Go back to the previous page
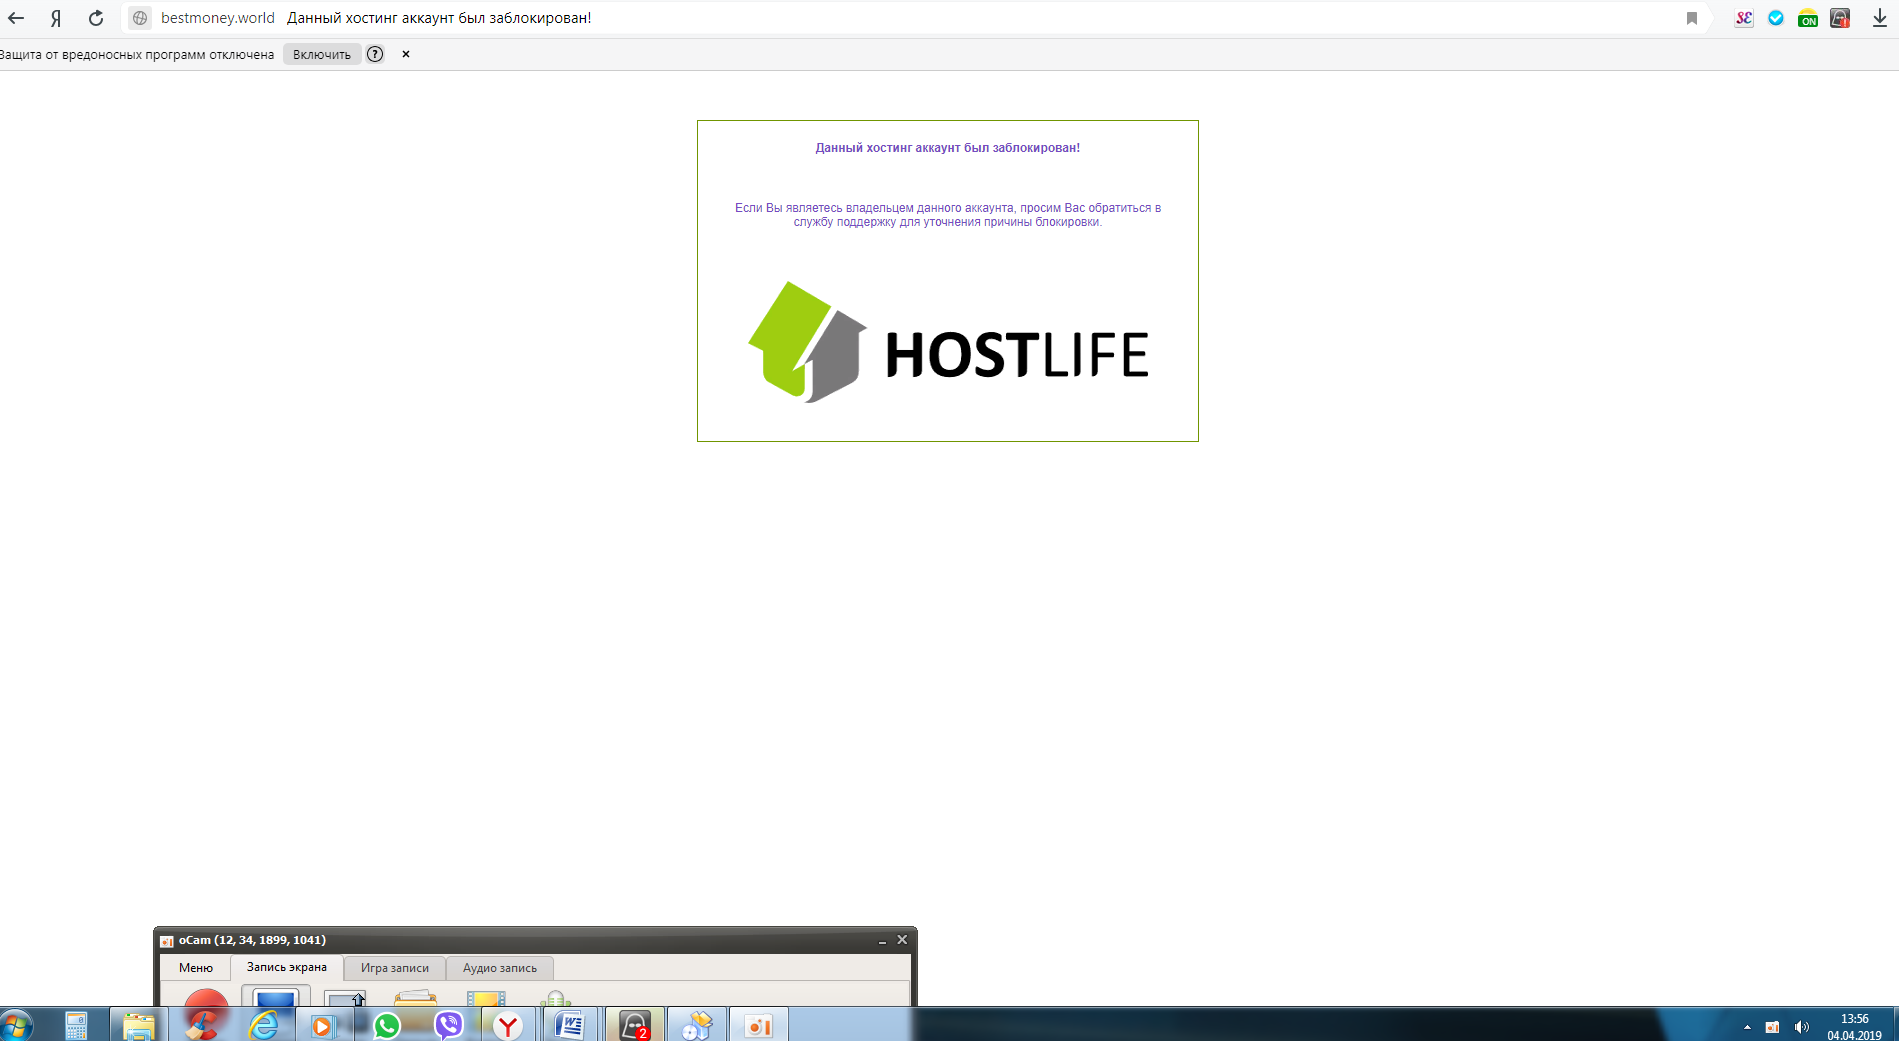 (x=16, y=18)
